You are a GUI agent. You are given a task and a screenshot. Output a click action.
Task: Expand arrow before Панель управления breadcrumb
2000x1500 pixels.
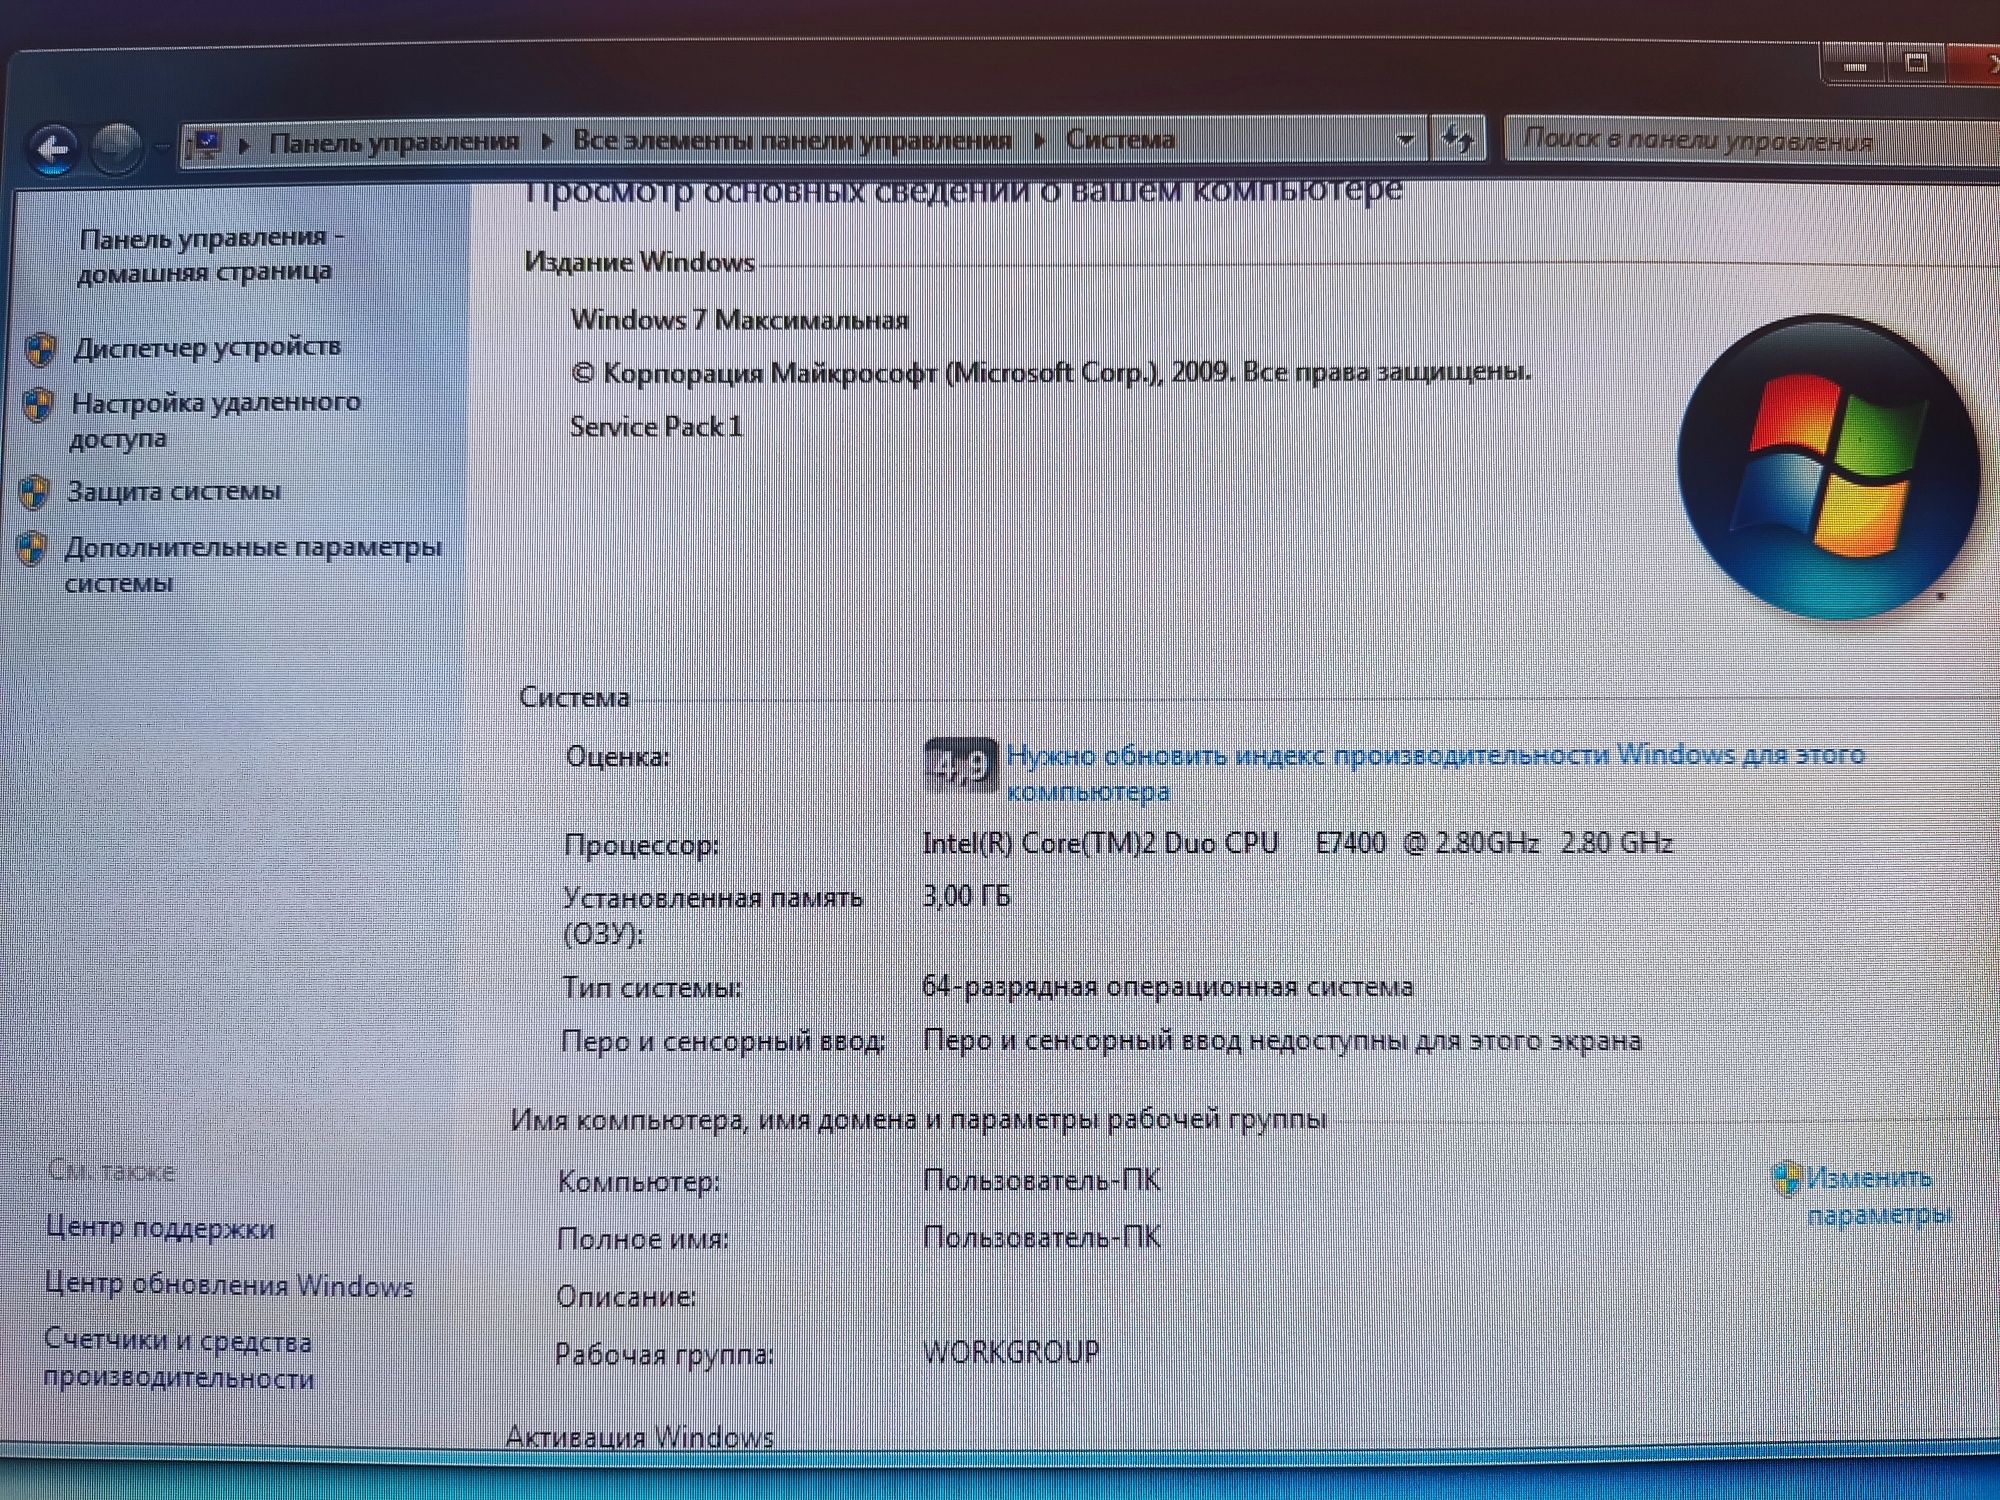pyautogui.click(x=244, y=145)
